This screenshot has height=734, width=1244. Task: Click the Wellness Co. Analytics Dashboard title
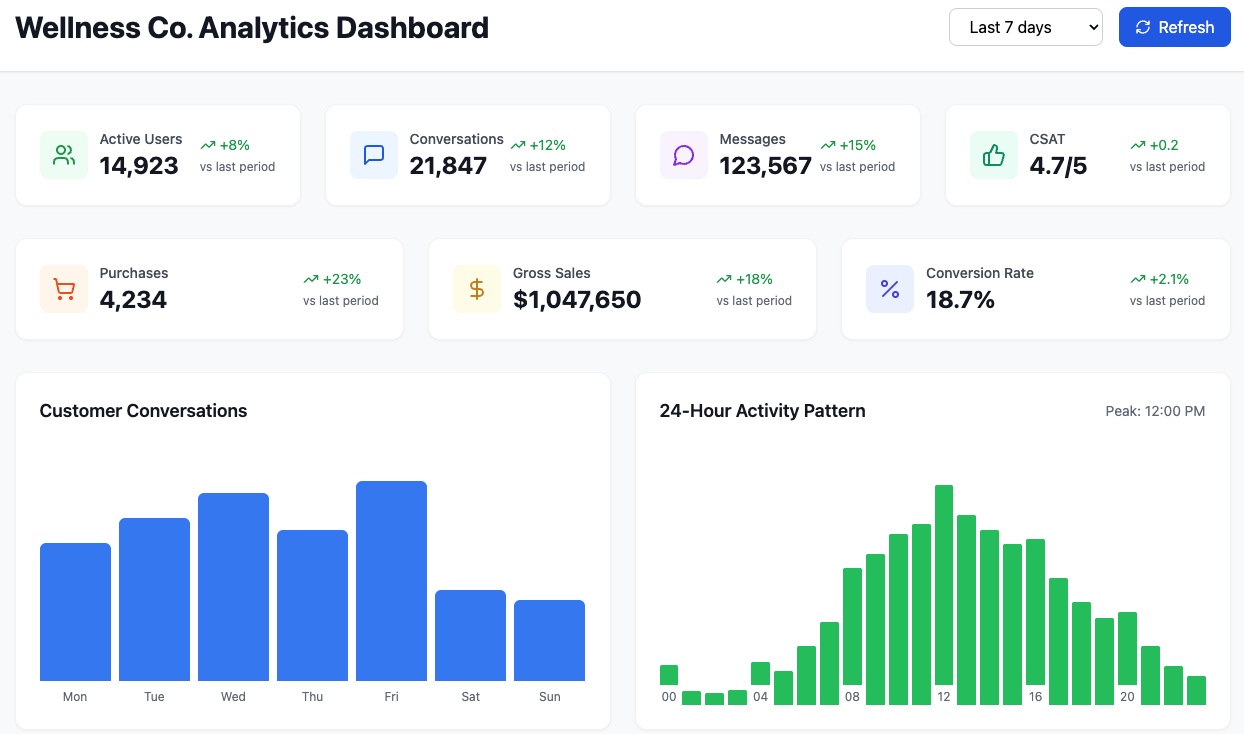[252, 28]
